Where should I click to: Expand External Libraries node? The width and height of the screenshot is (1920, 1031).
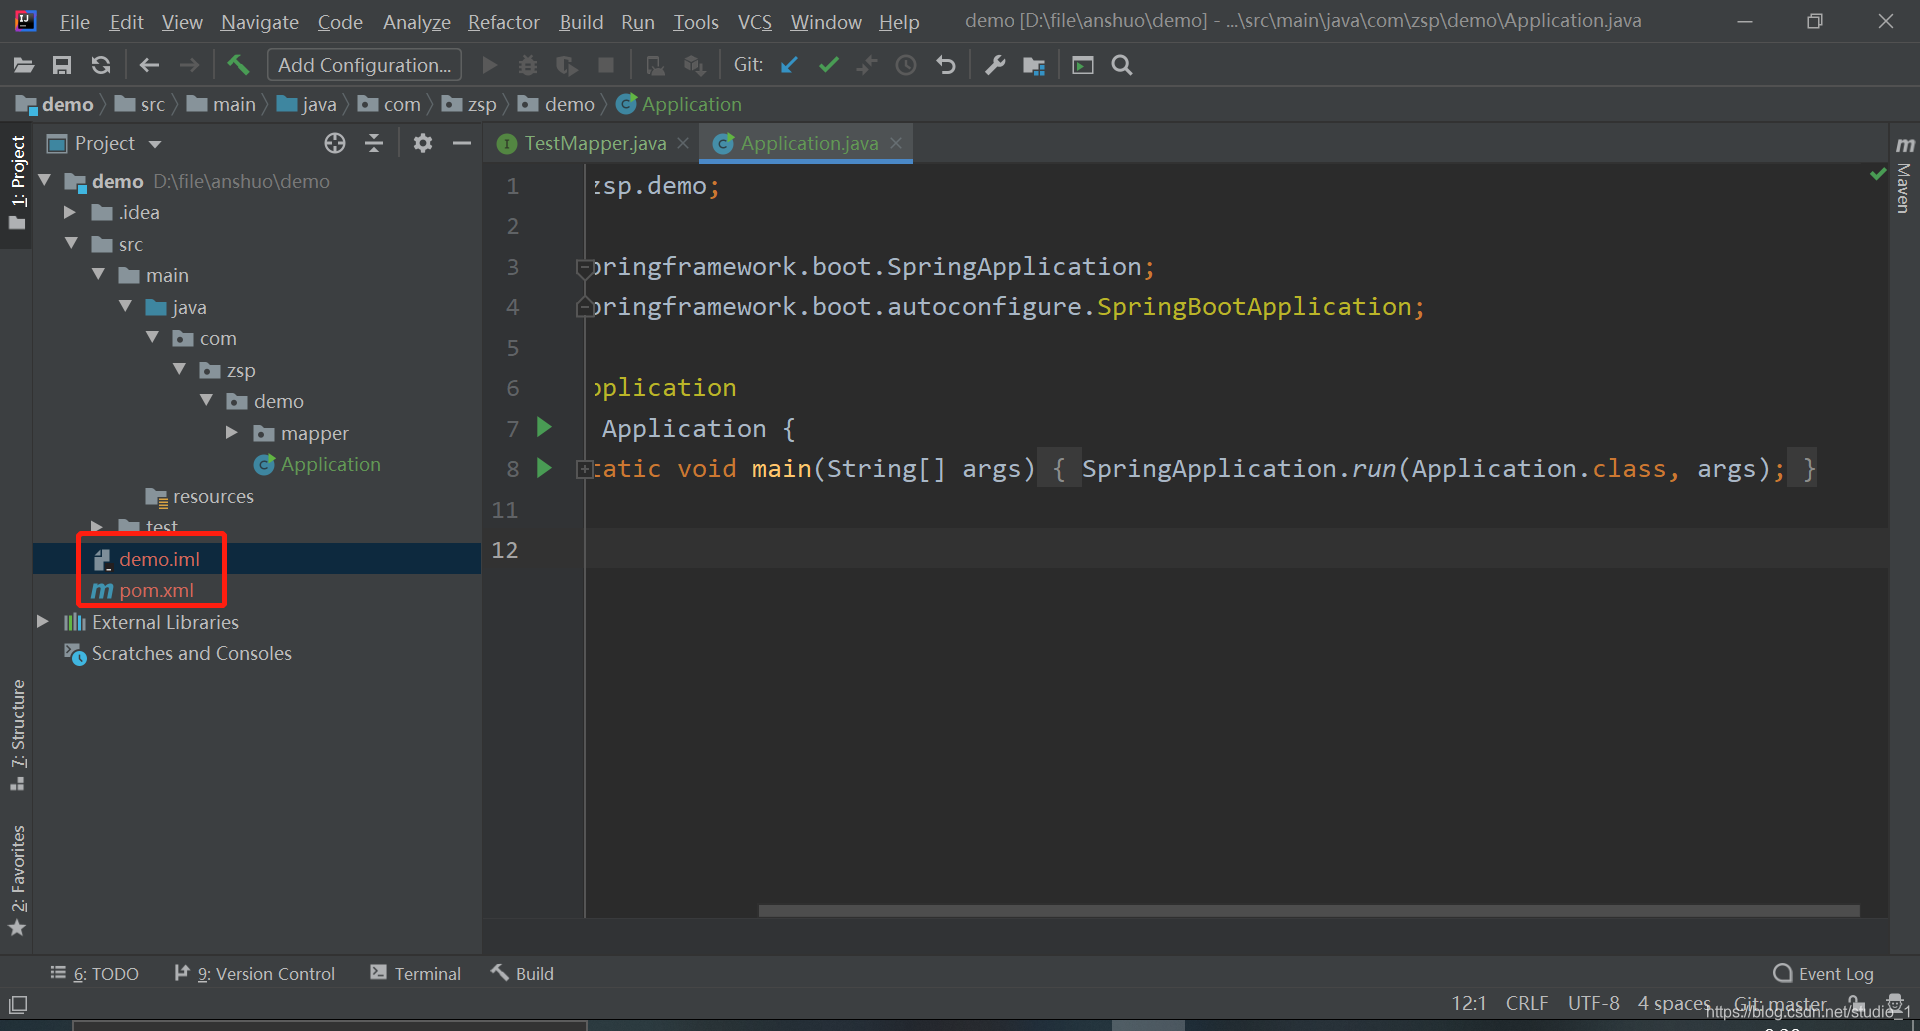[43, 622]
